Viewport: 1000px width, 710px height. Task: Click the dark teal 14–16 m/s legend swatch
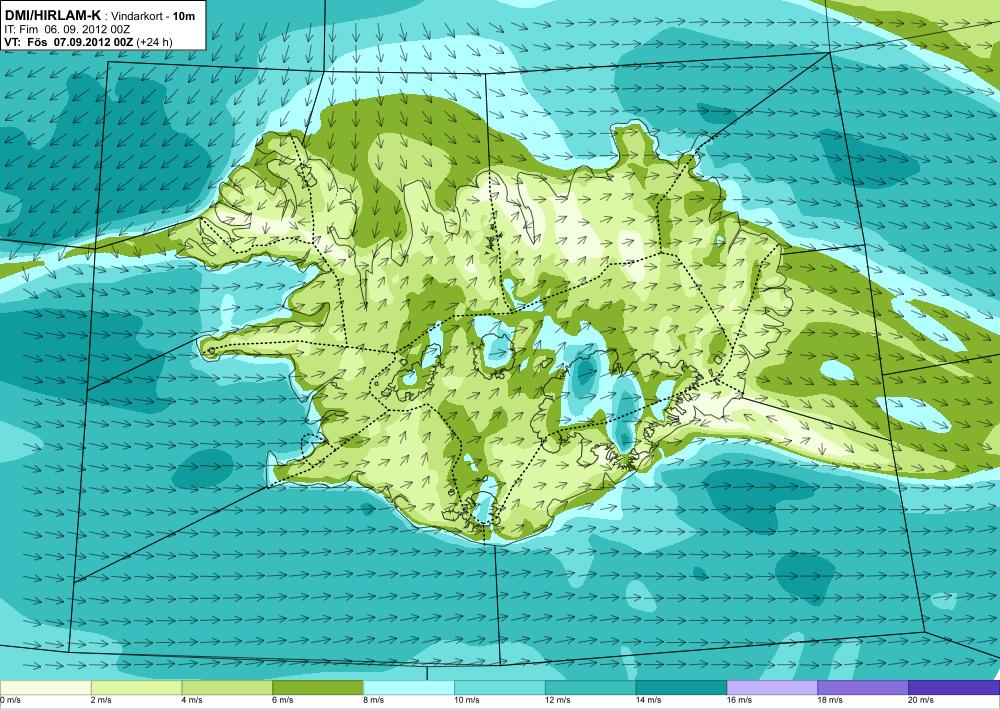pos(682,688)
